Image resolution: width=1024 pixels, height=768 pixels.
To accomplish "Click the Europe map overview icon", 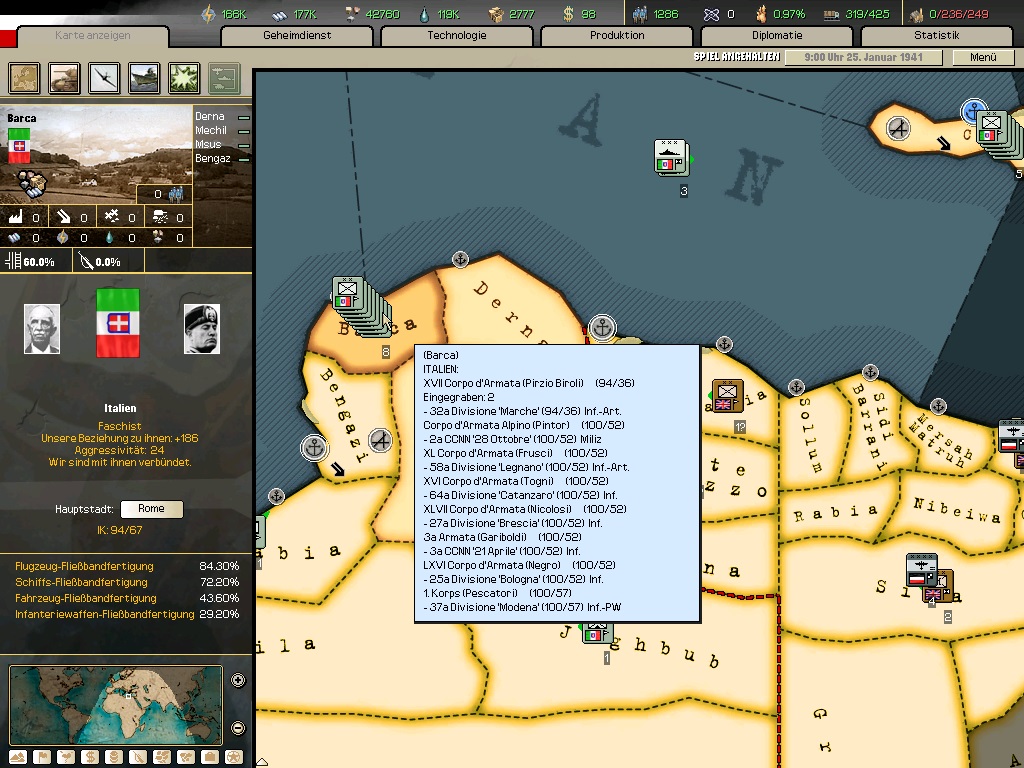I will 24,77.
